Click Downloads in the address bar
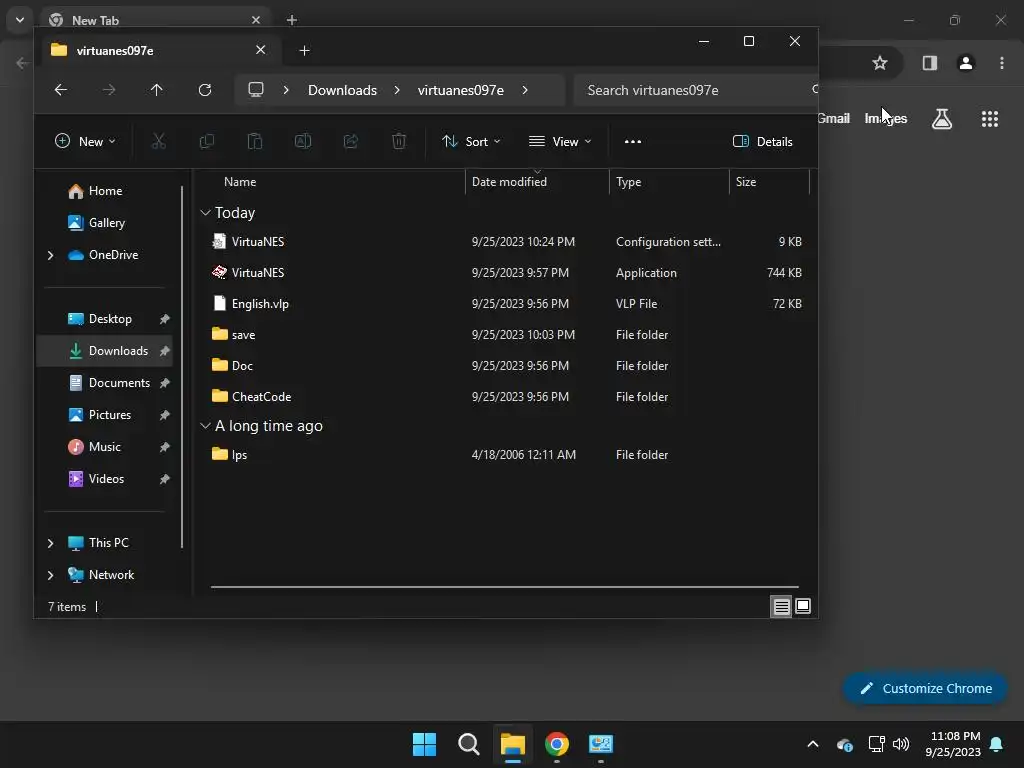1024x768 pixels. [342, 90]
